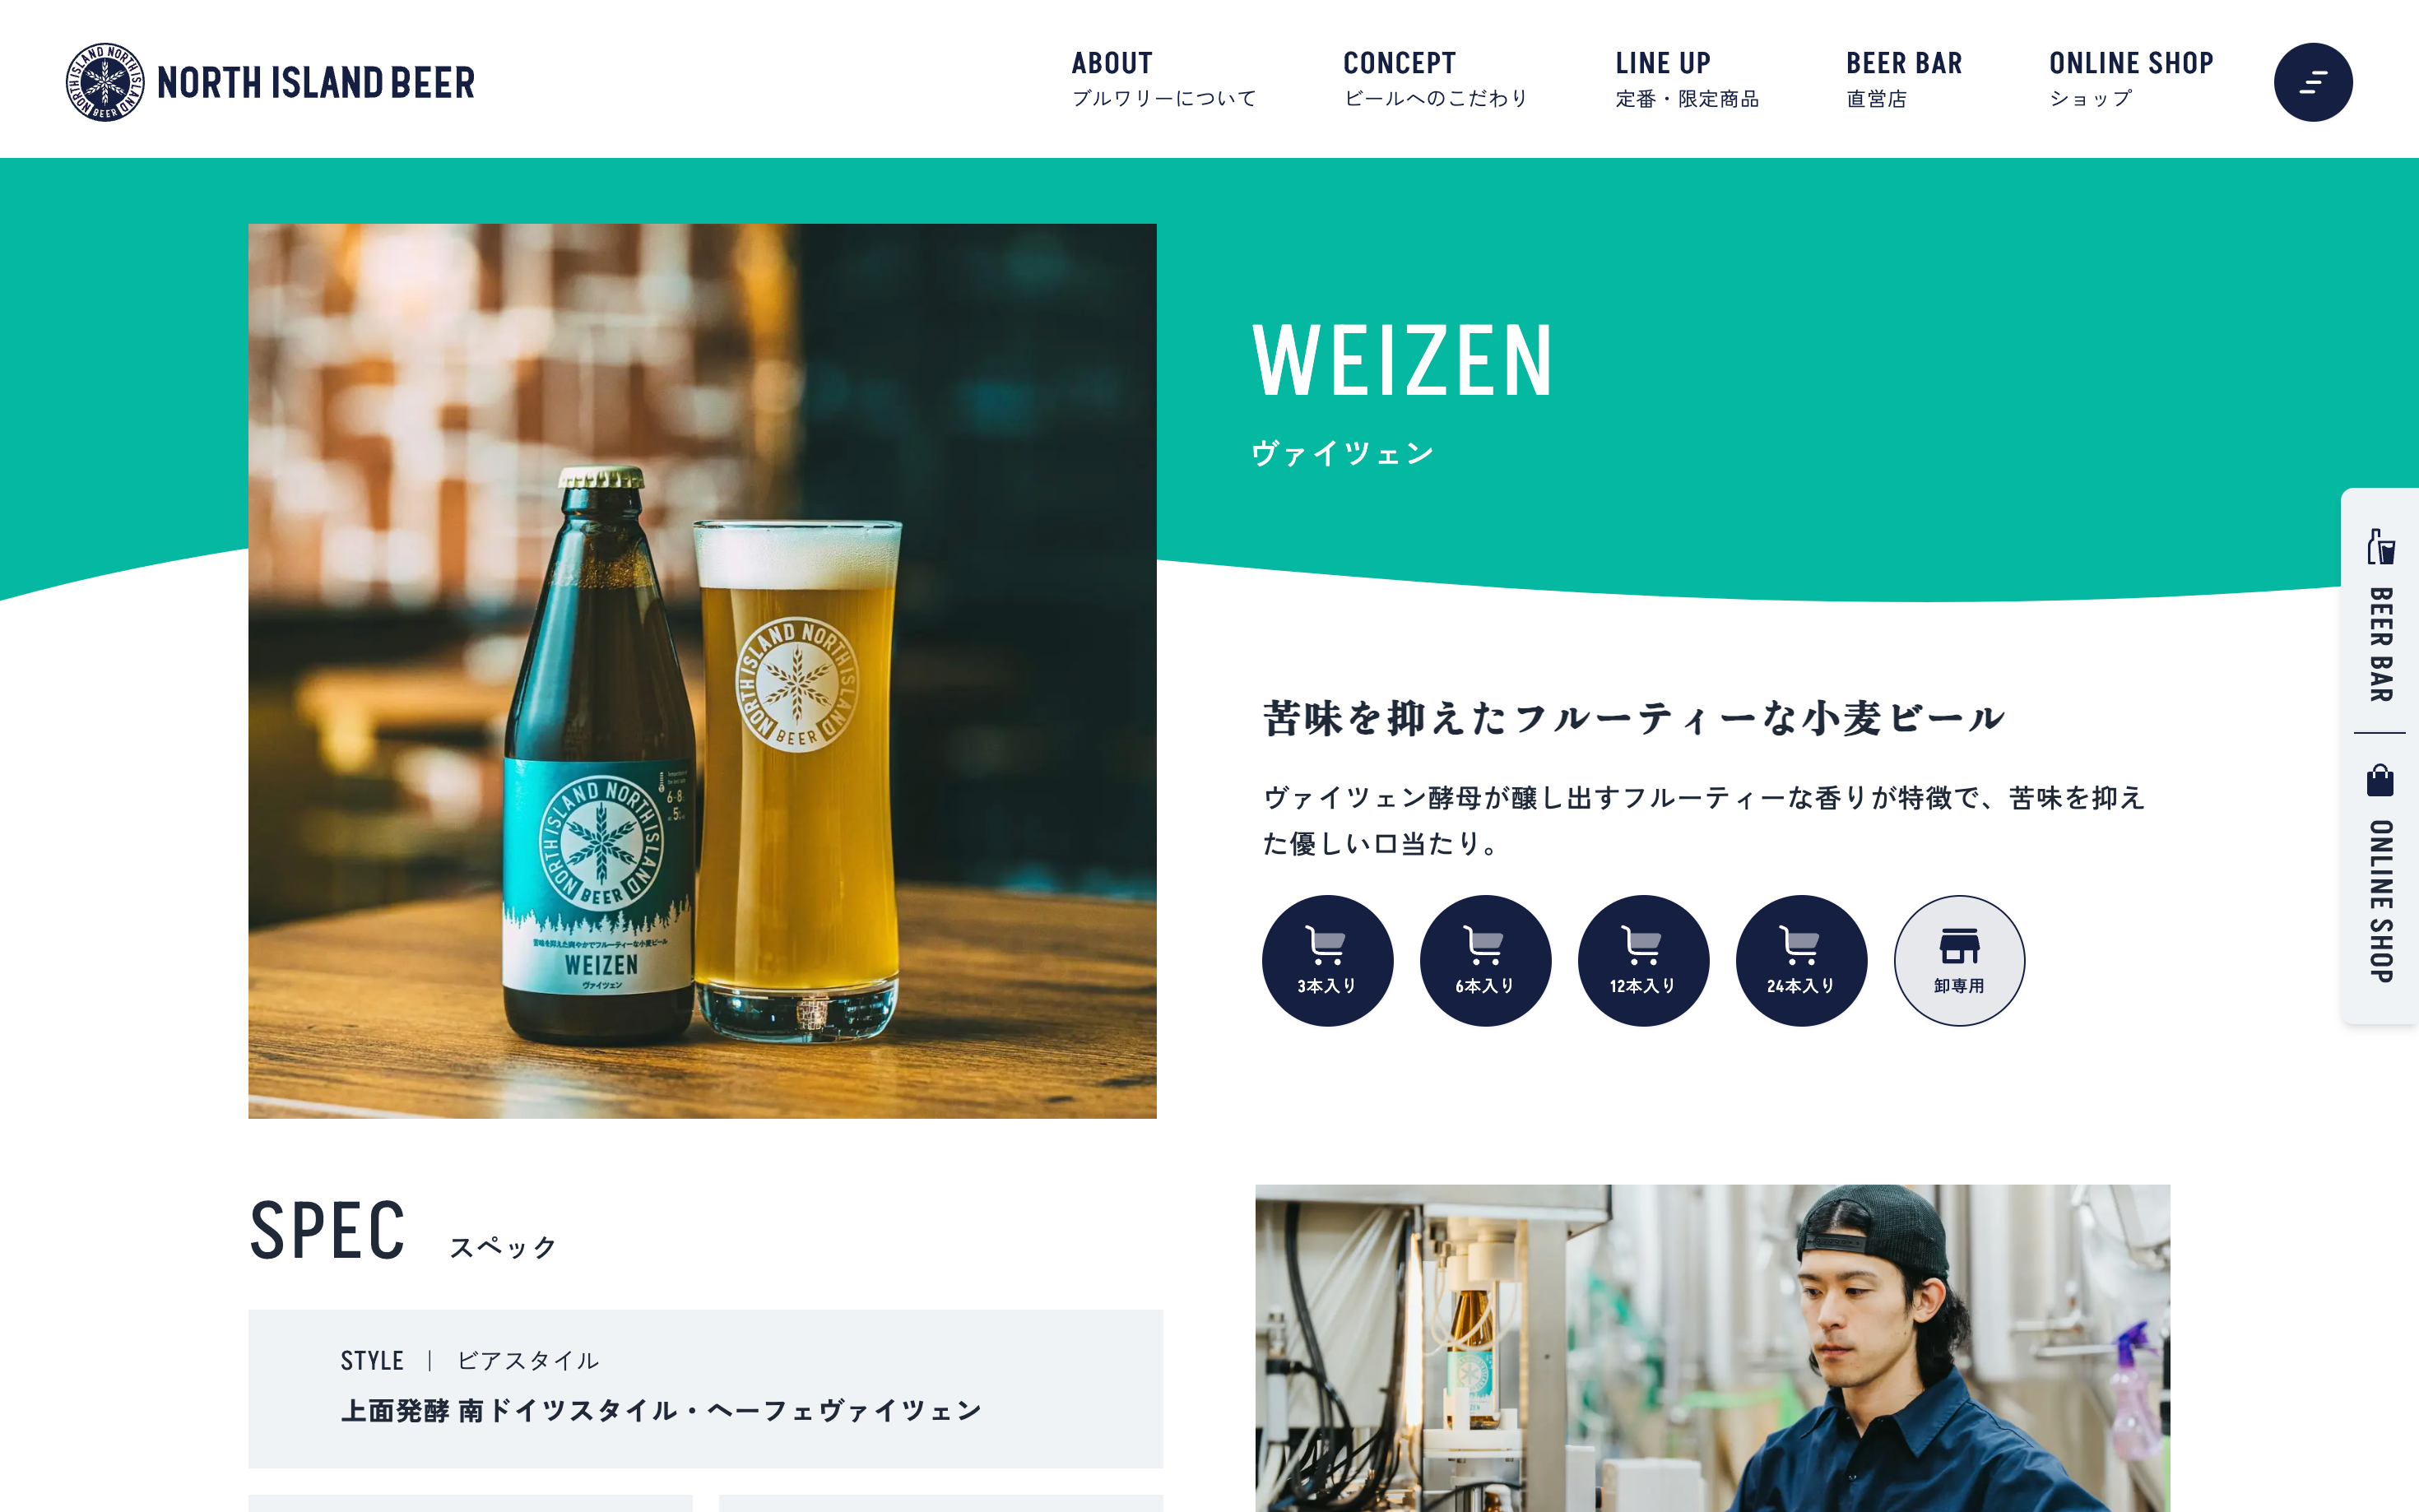Click the STYLE ビアスタイル spec box
2419x1512 pixels.
[x=705, y=1388]
